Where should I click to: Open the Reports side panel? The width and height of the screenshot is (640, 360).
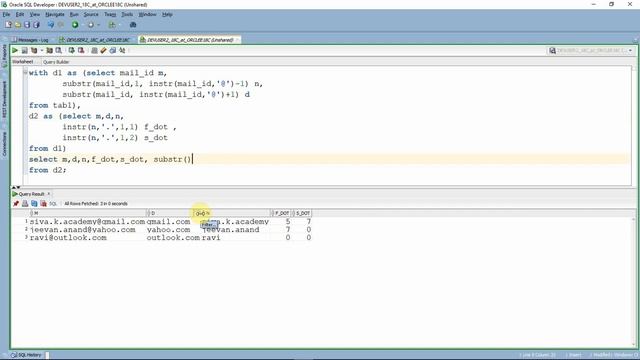pos(4,56)
